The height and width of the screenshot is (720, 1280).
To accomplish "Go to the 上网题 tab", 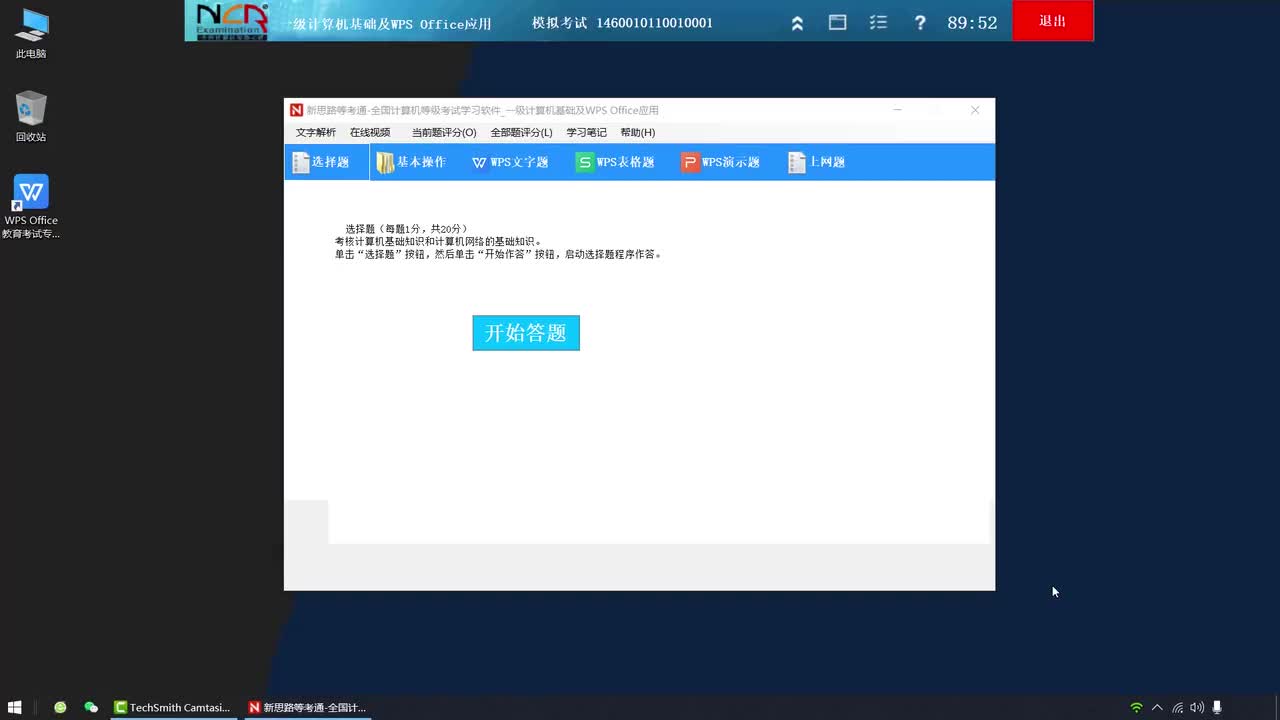I will point(817,162).
